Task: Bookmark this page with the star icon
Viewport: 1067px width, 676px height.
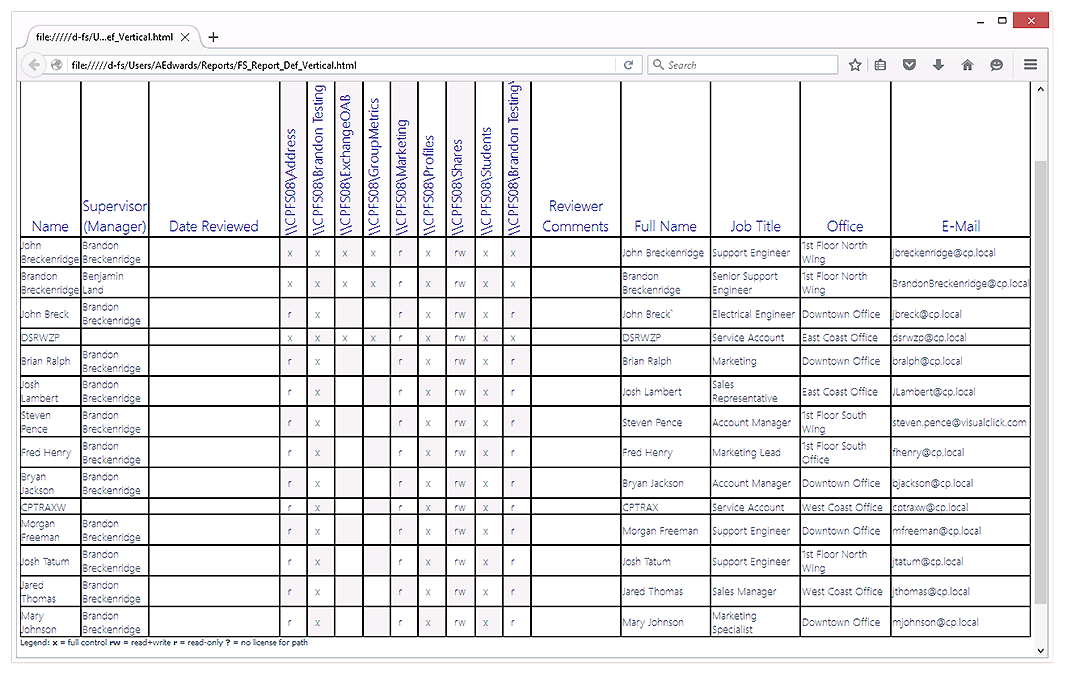Action: click(x=855, y=65)
